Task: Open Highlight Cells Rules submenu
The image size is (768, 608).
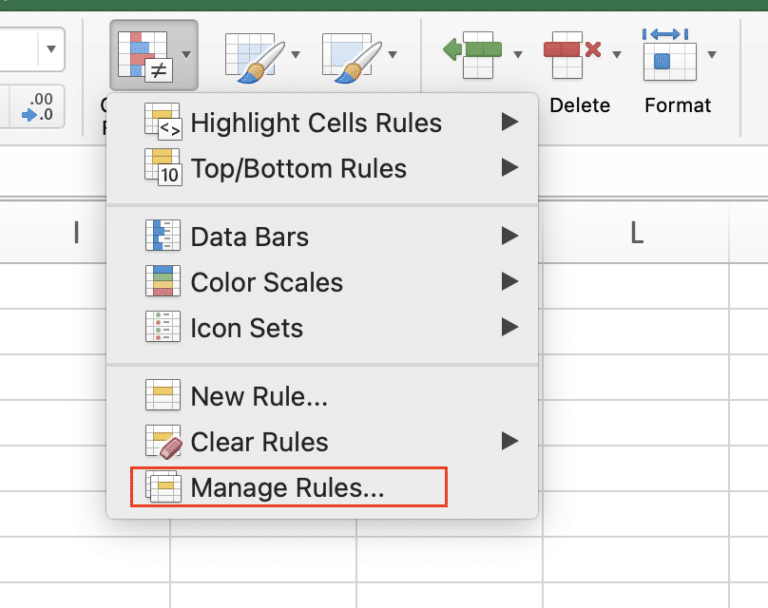Action: pyautogui.click(x=316, y=123)
